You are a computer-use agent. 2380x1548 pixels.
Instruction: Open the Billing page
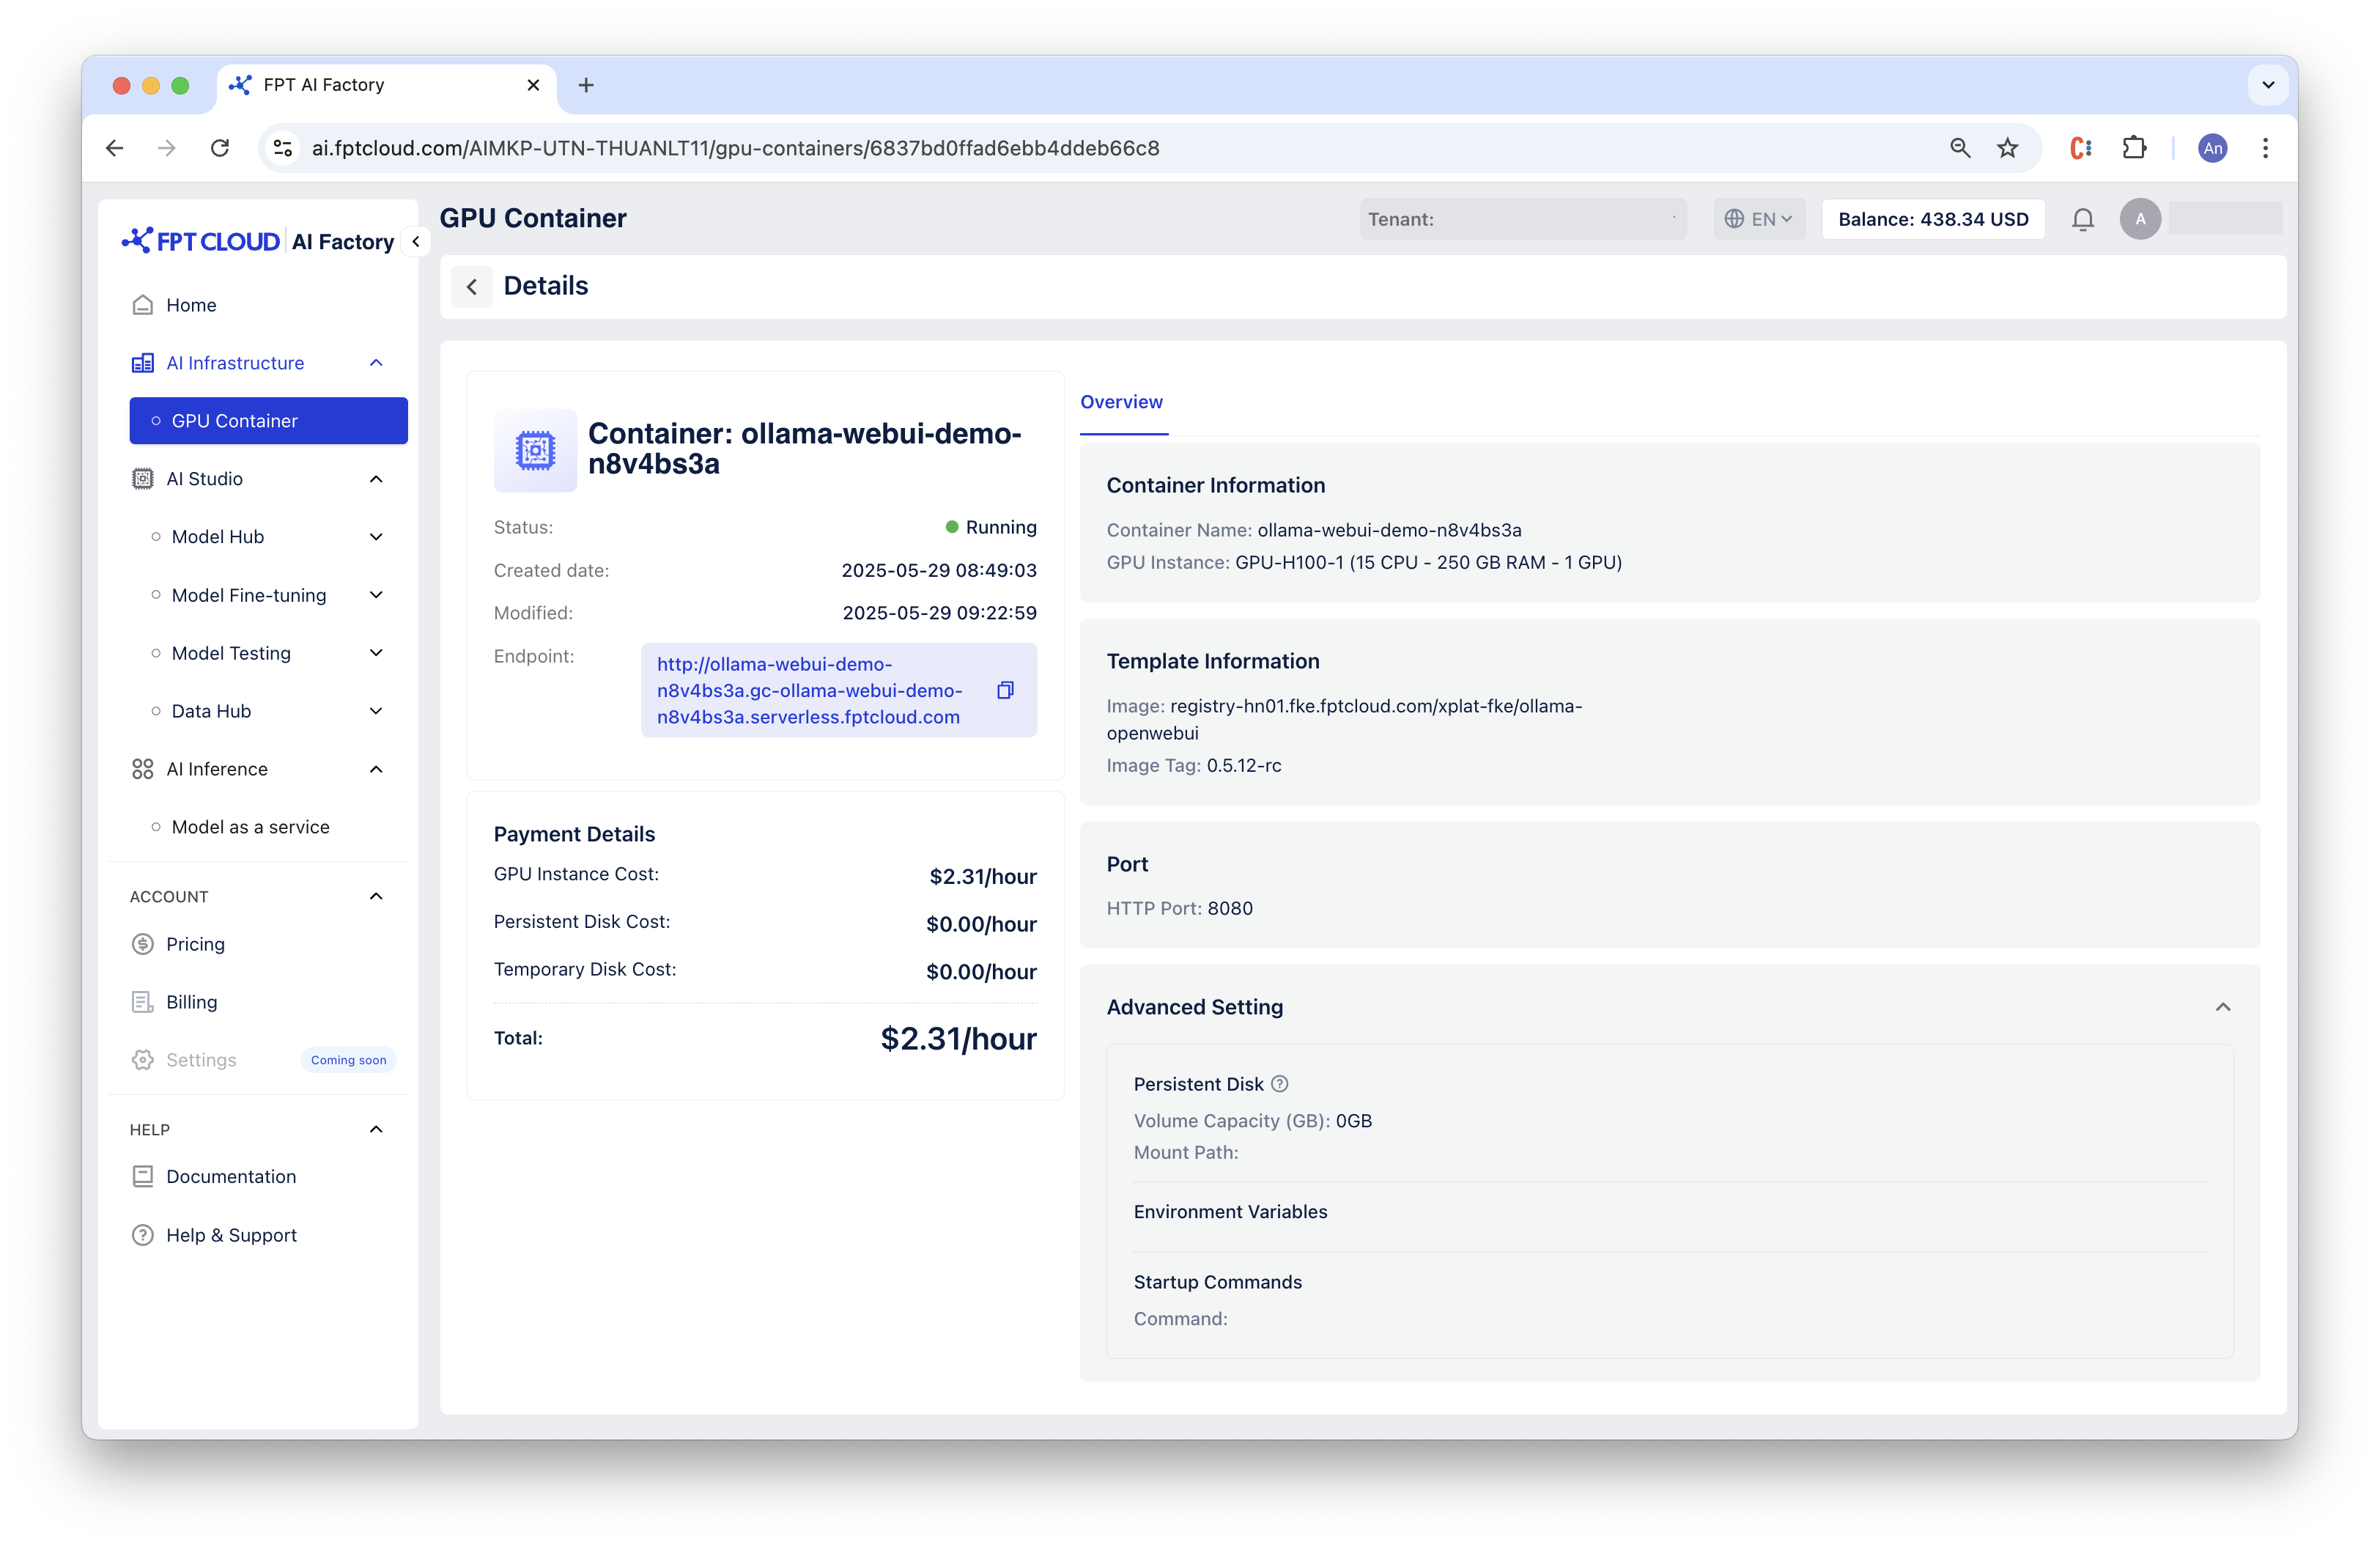(191, 1002)
